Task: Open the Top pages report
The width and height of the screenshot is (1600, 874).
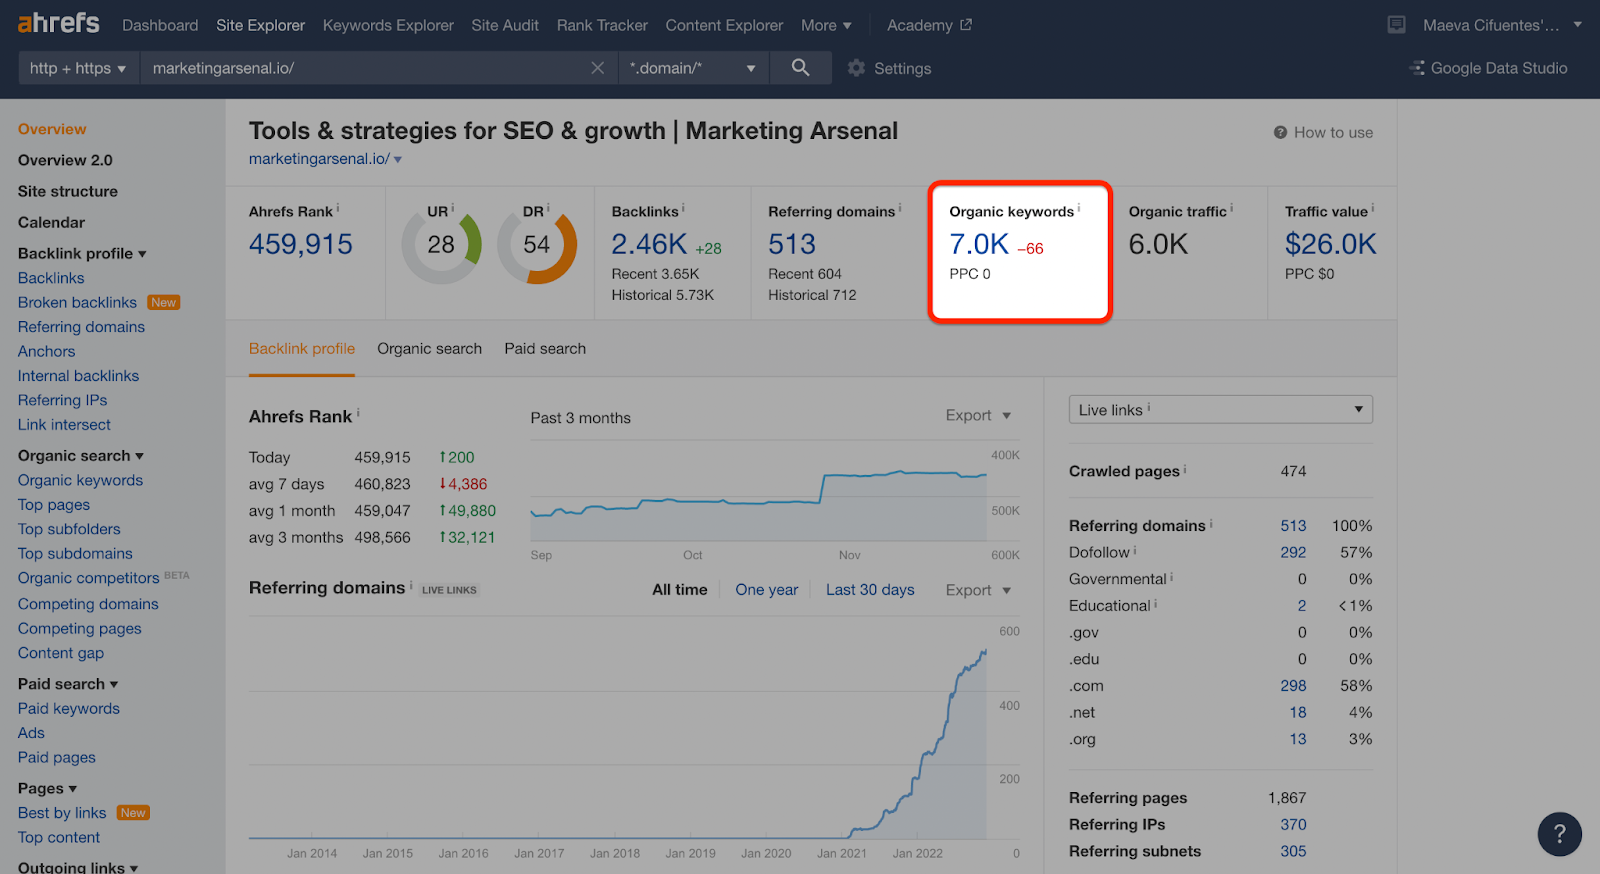Action: pos(54,505)
